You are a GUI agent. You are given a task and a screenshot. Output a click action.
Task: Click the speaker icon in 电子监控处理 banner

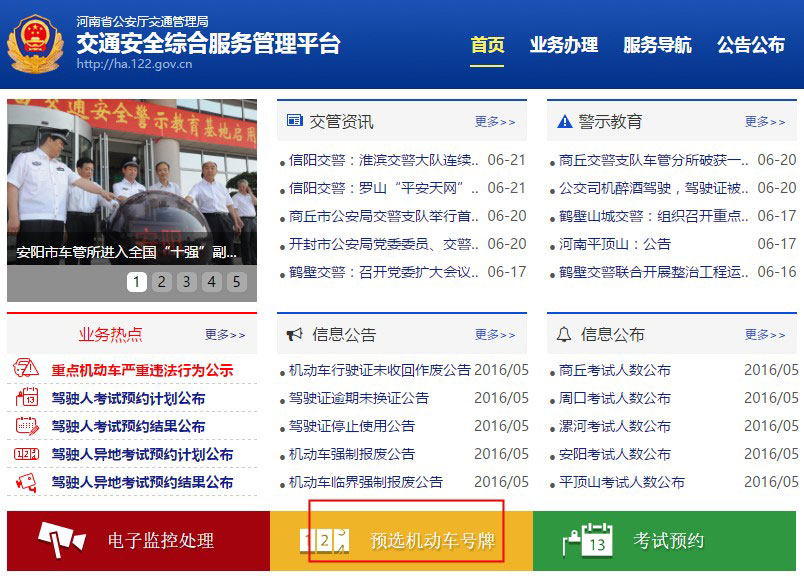[x=60, y=539]
